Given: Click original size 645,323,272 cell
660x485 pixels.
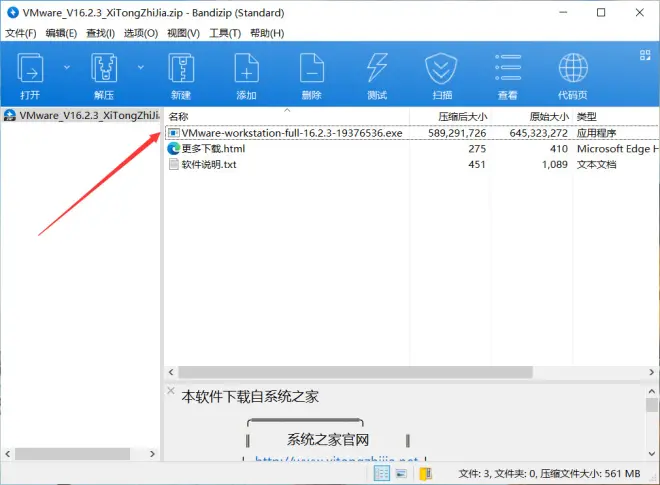Looking at the screenshot, I should (539, 133).
